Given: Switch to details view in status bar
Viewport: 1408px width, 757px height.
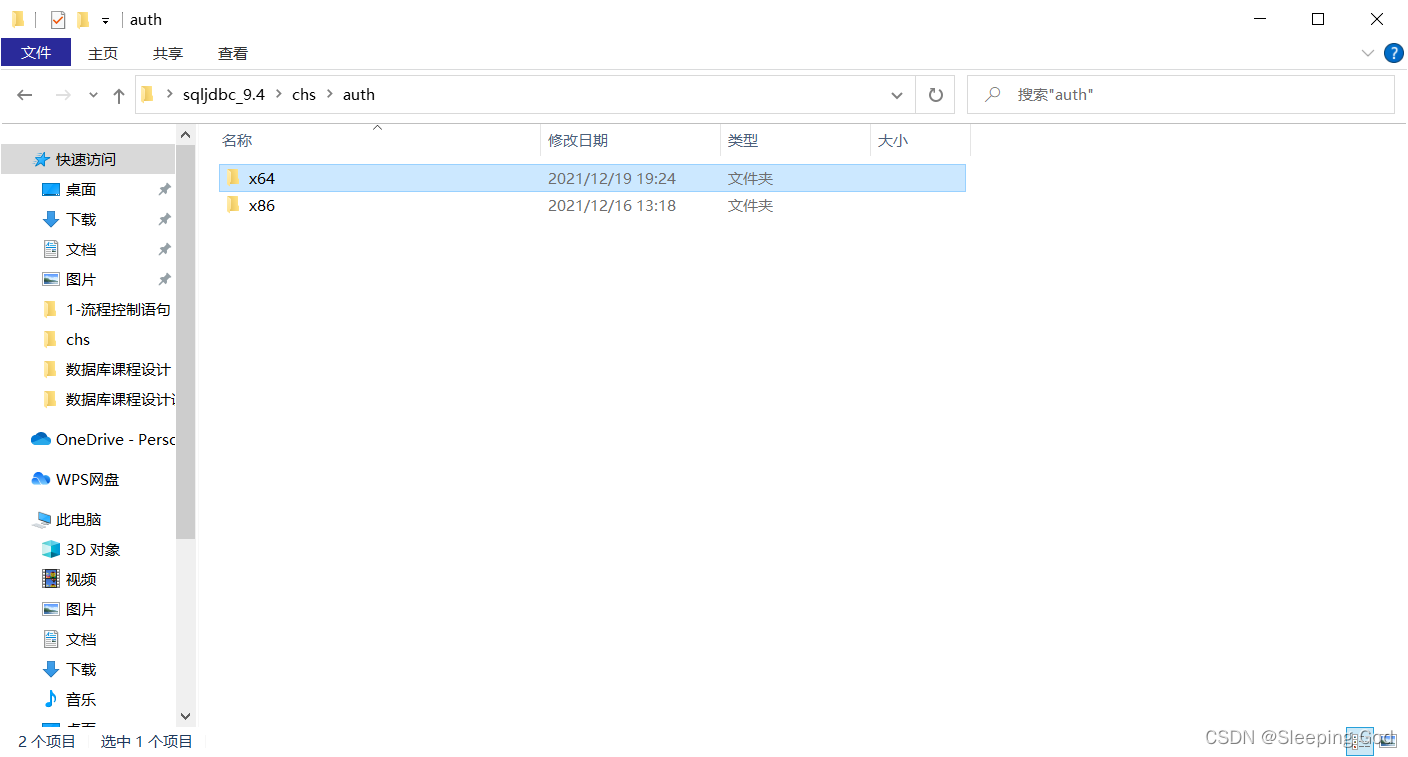Looking at the screenshot, I should pyautogui.click(x=1360, y=741).
